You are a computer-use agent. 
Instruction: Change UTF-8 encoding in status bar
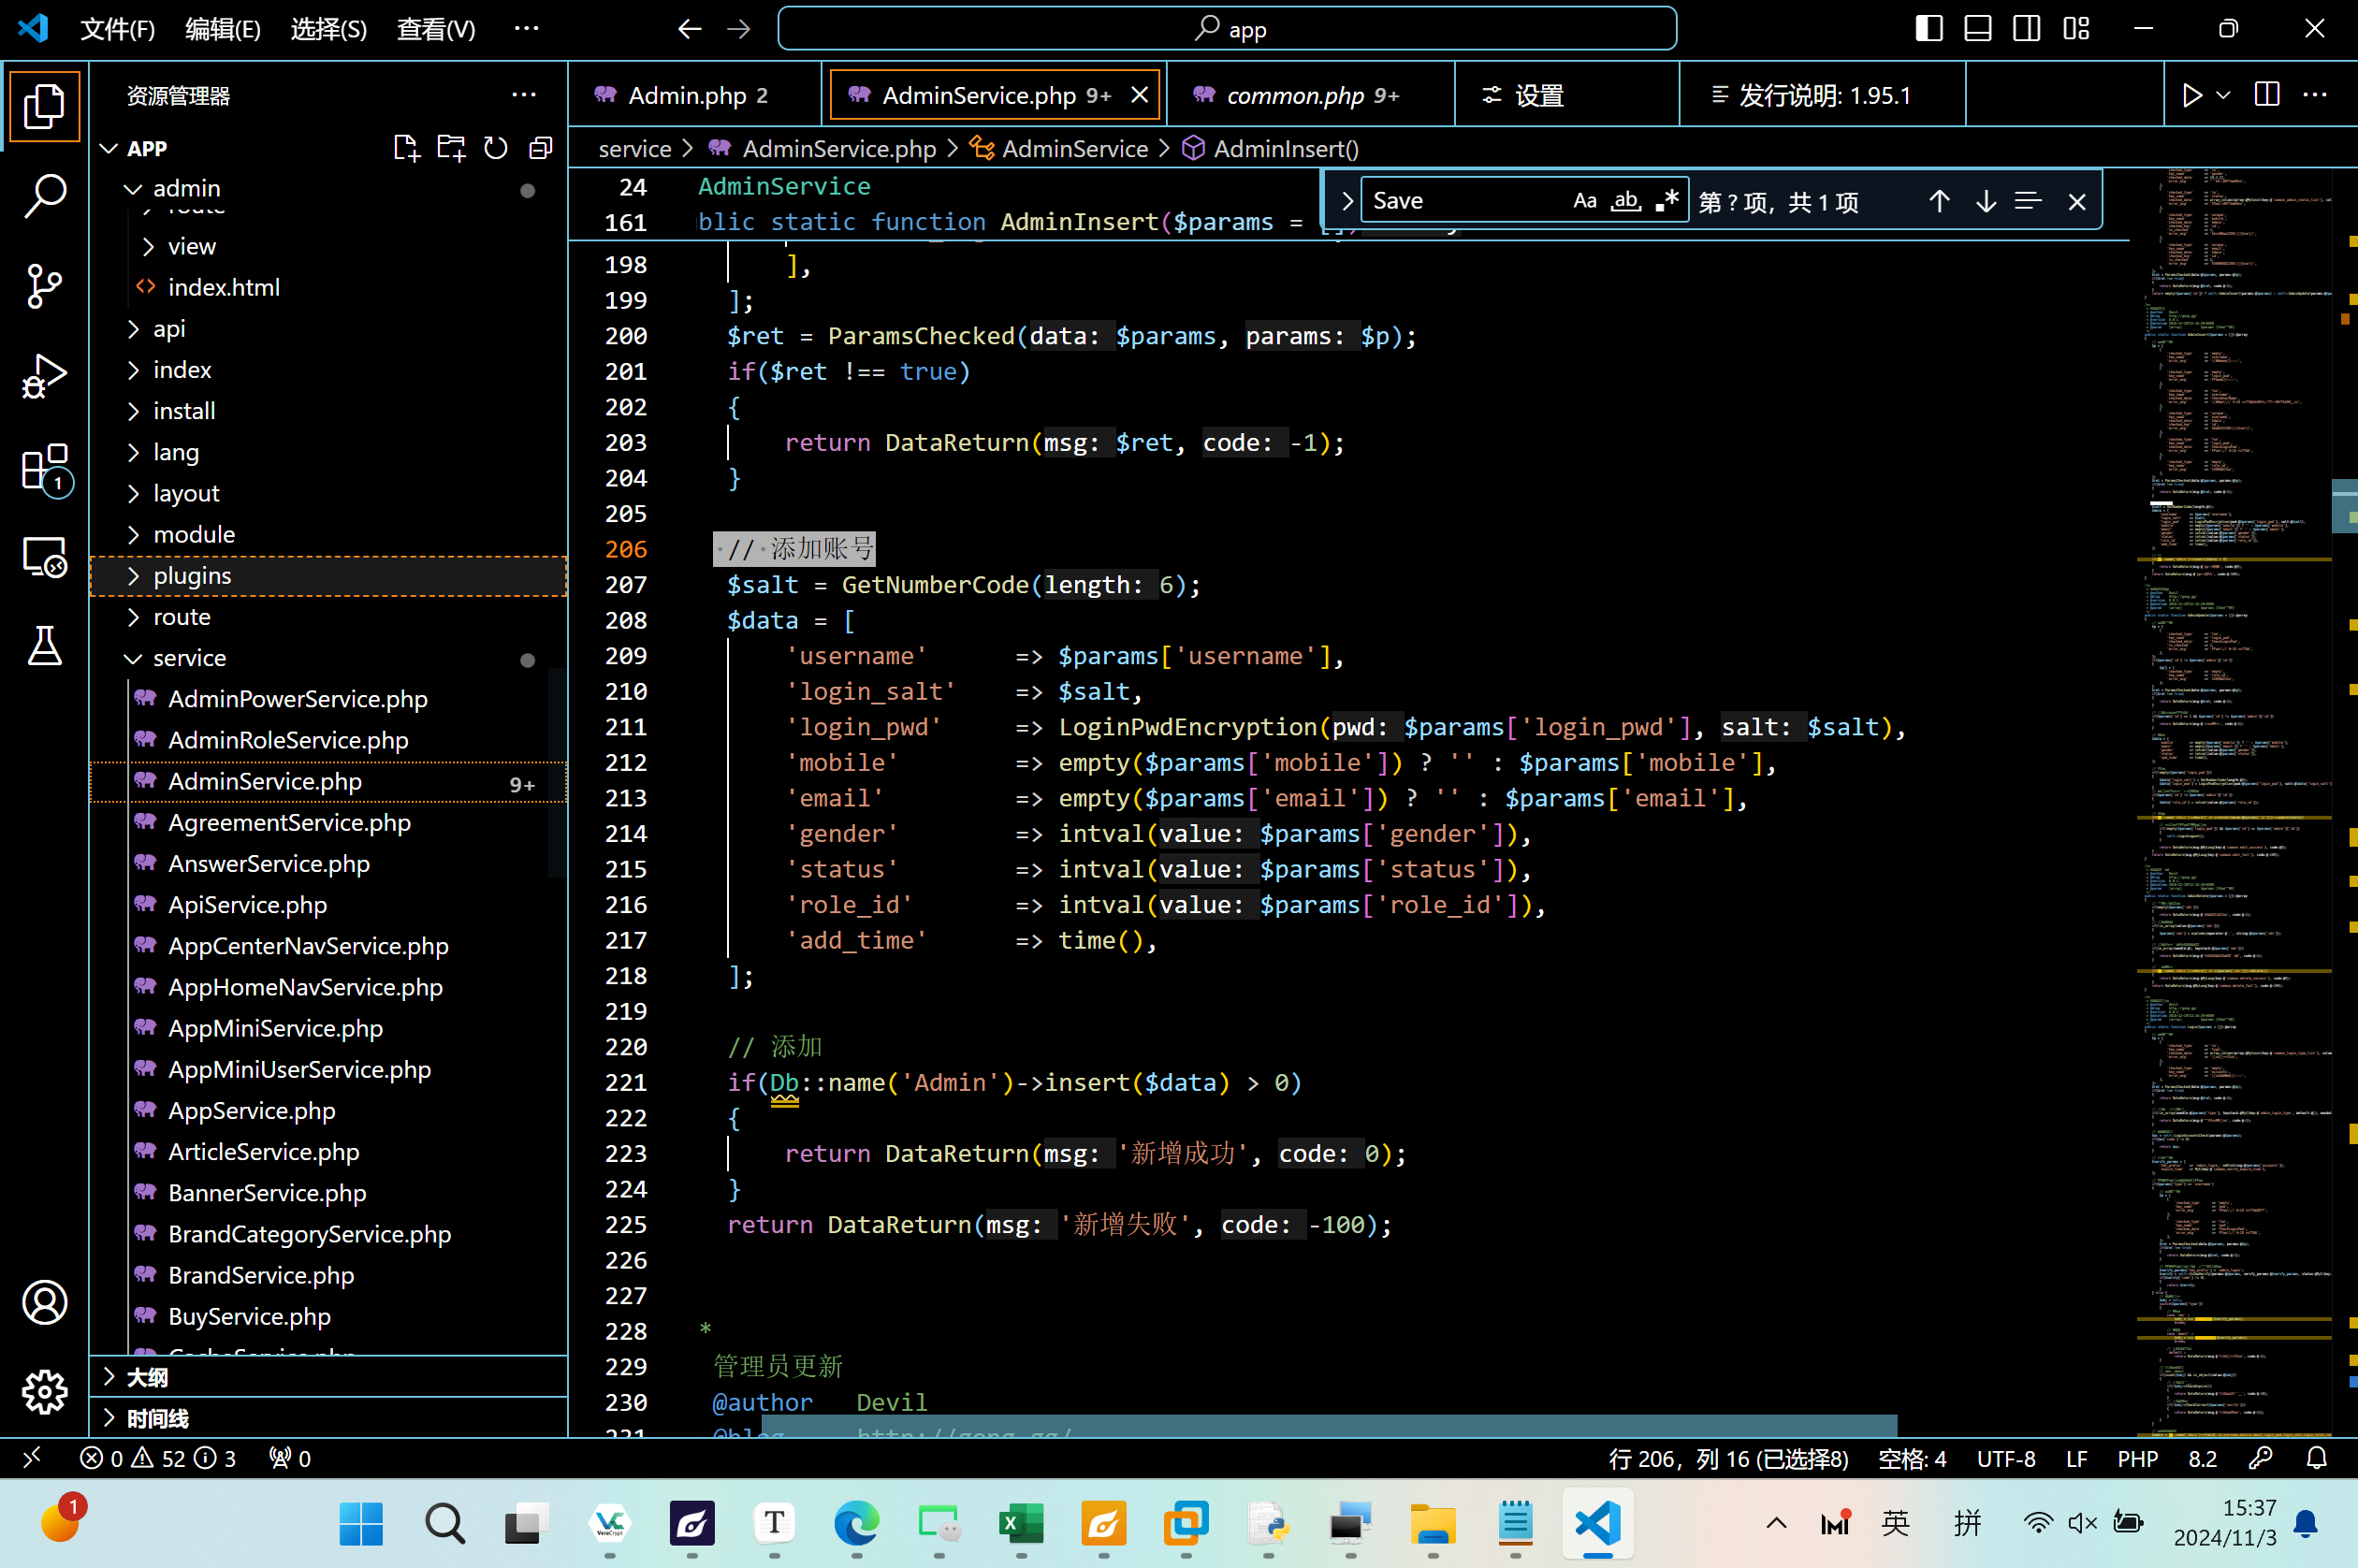pyautogui.click(x=2005, y=1458)
